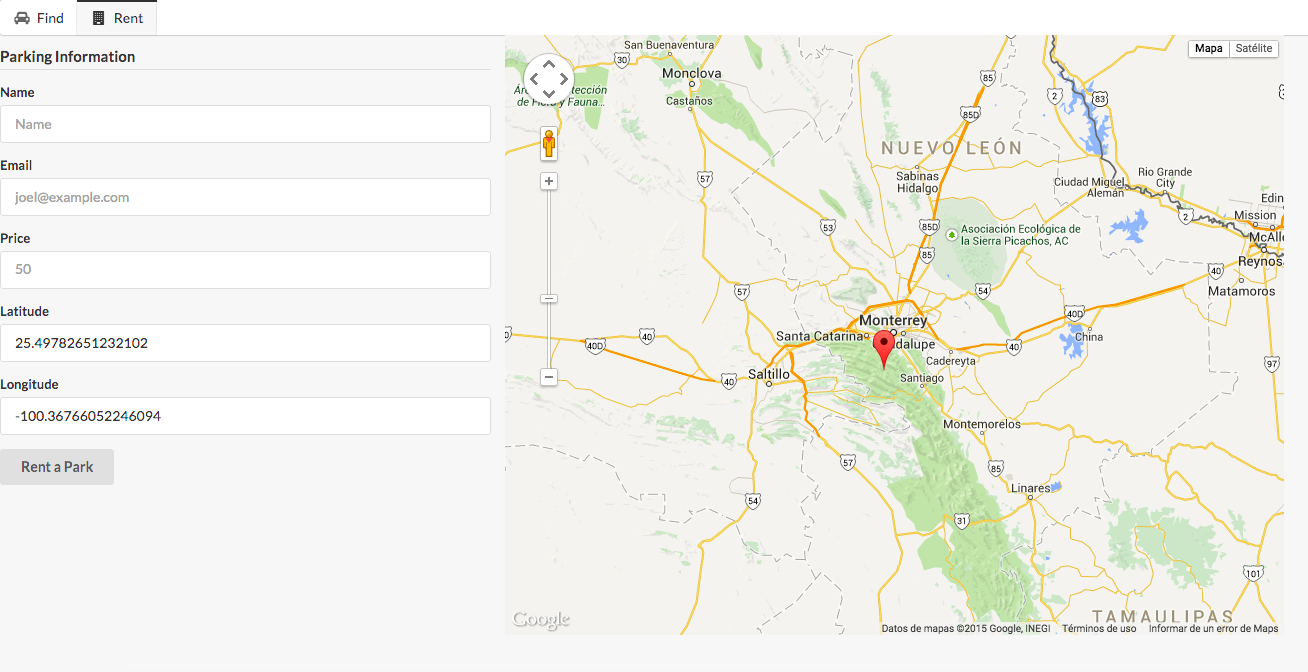Click the Parking Information heading
This screenshot has width=1308, height=672.
68,56
